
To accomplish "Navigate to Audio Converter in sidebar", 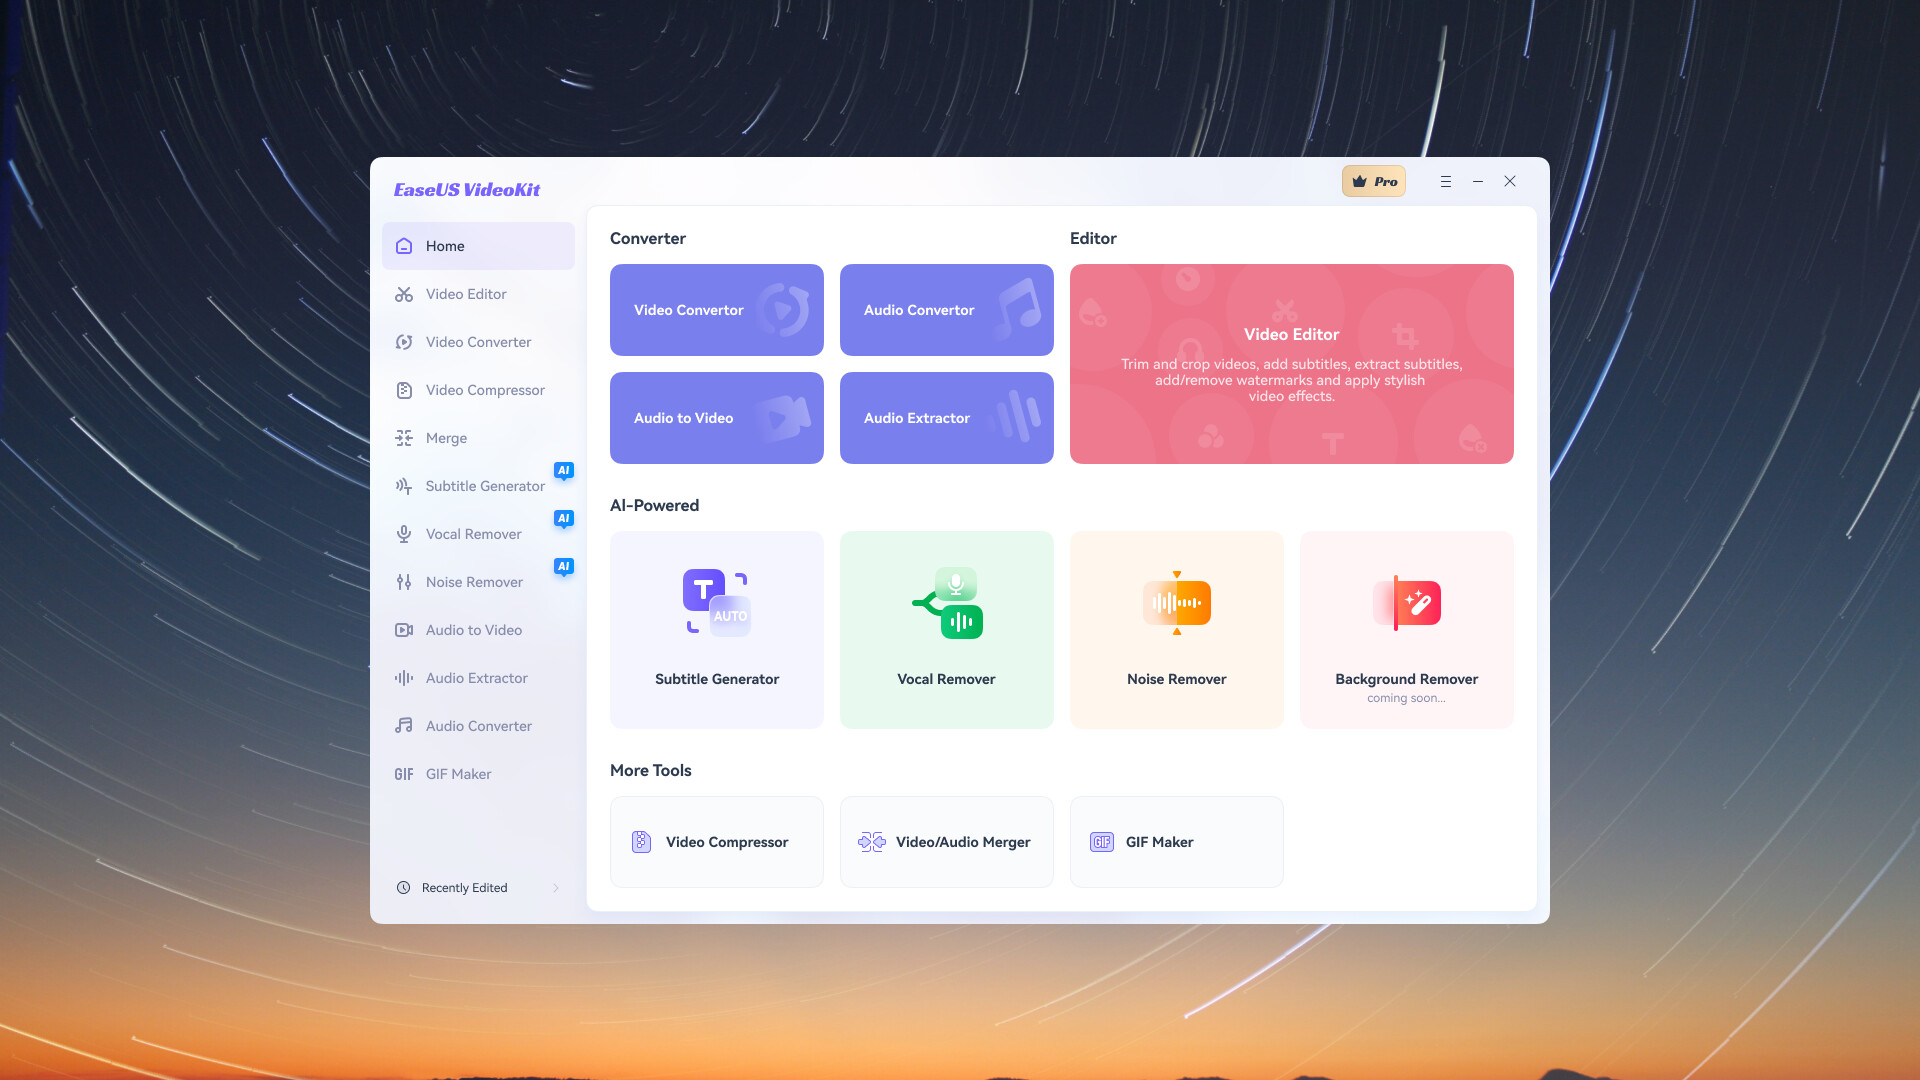I will tap(479, 727).
